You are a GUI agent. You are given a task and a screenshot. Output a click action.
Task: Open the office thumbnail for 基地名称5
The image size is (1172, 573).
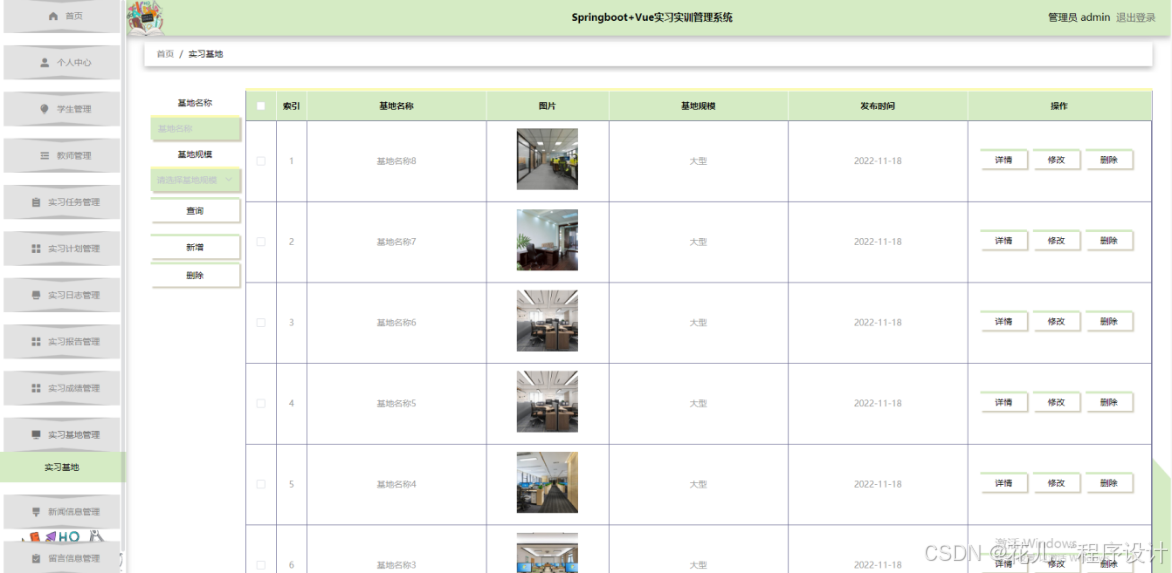547,401
